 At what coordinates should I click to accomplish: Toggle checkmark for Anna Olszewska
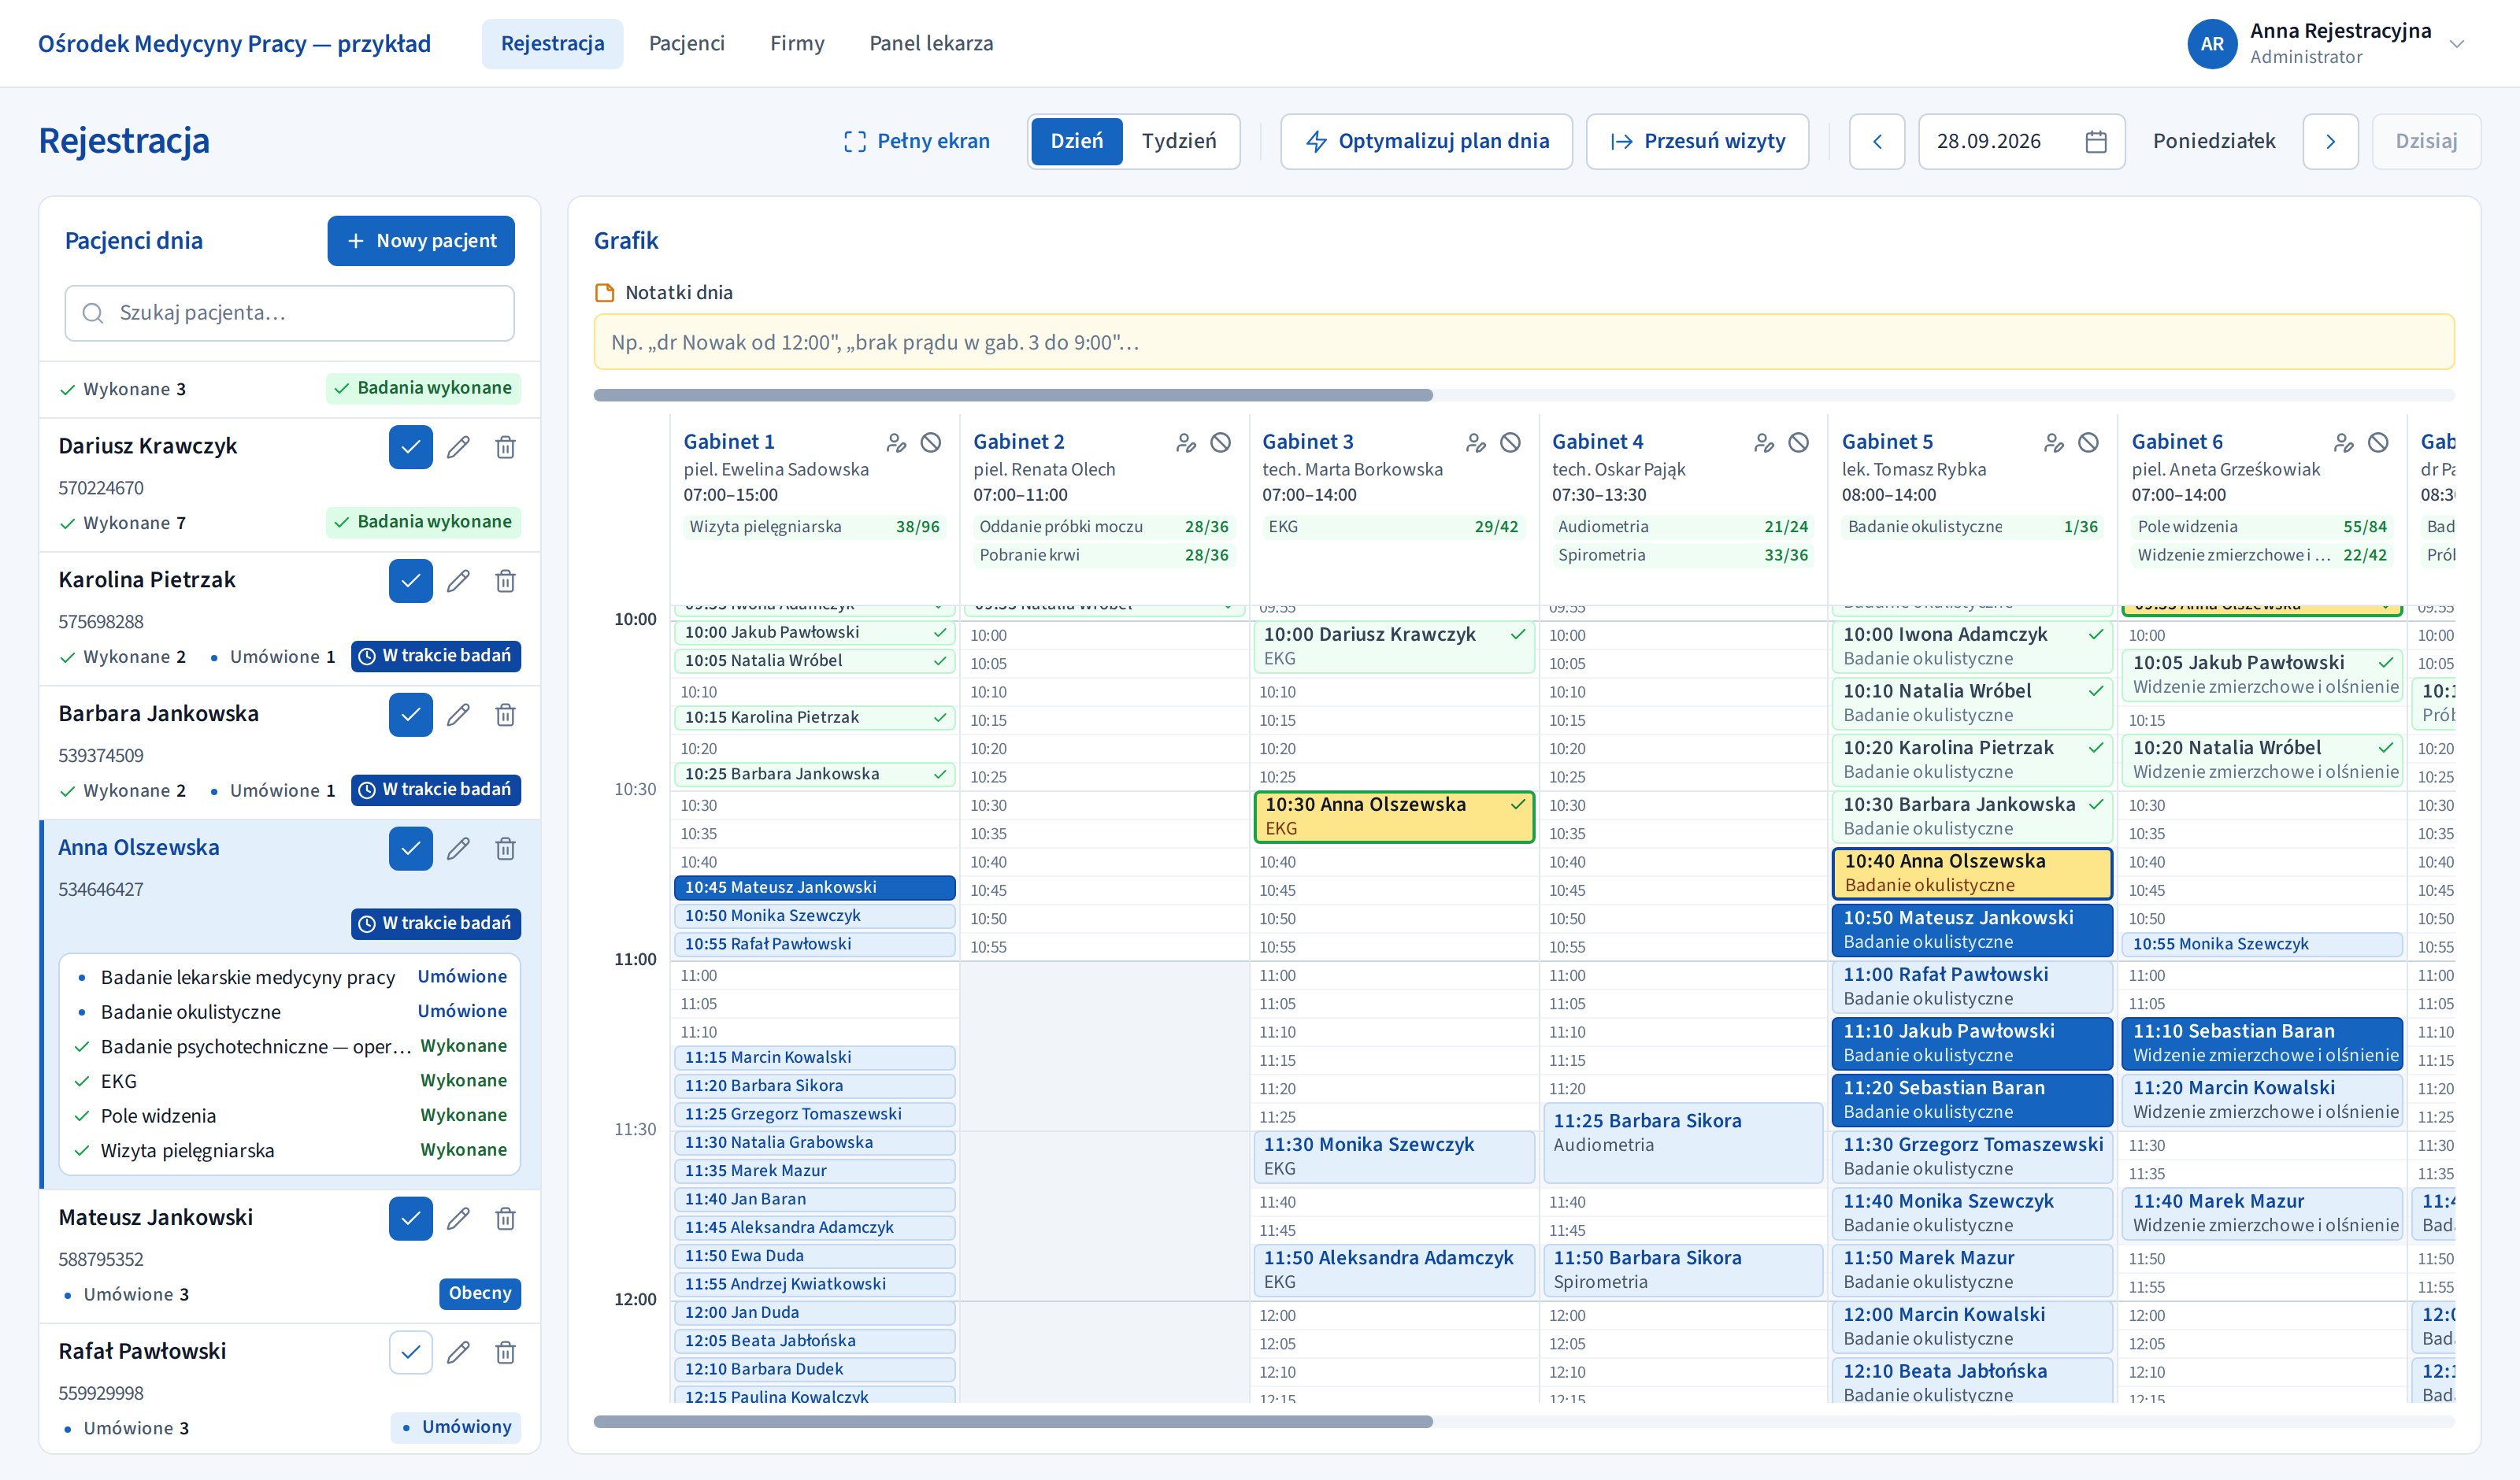click(x=410, y=849)
